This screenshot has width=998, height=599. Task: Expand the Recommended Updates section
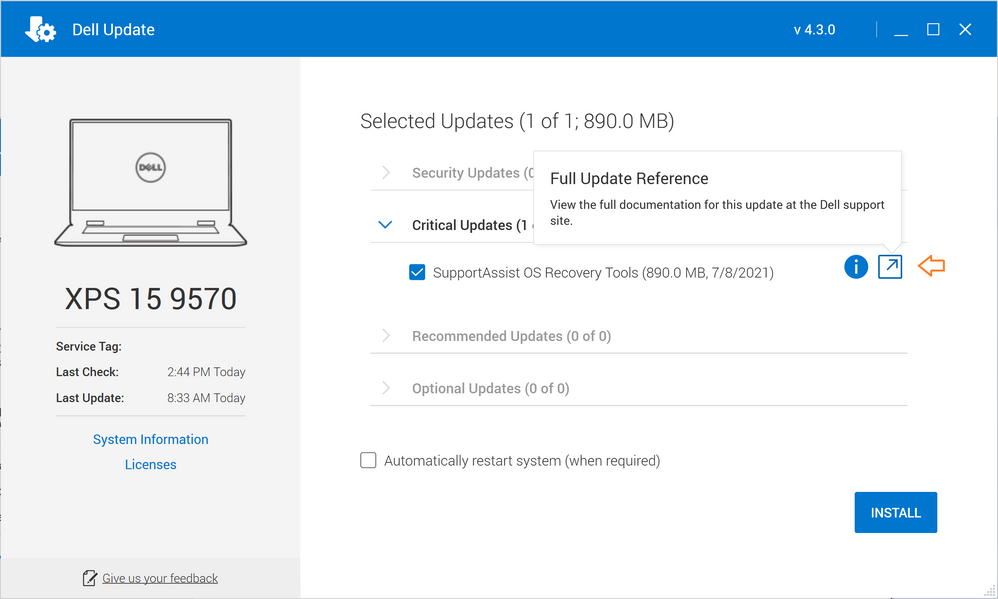[386, 335]
